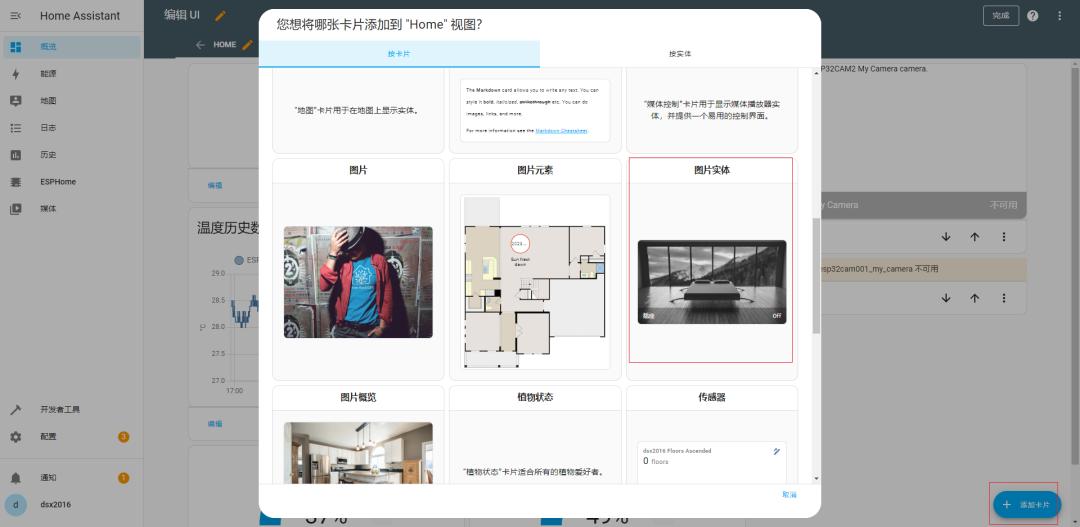Open the History chart icon
The width and height of the screenshot is (1080, 527).
pyautogui.click(x=16, y=155)
